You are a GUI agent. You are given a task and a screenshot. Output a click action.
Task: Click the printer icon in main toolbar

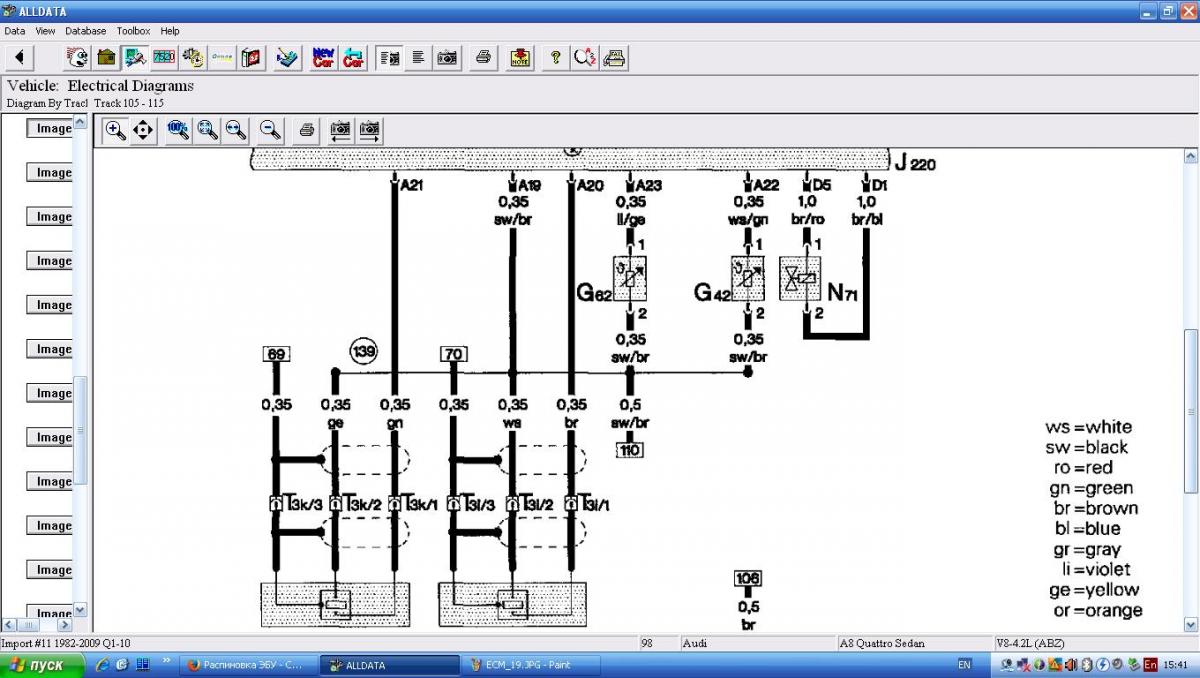click(x=483, y=57)
